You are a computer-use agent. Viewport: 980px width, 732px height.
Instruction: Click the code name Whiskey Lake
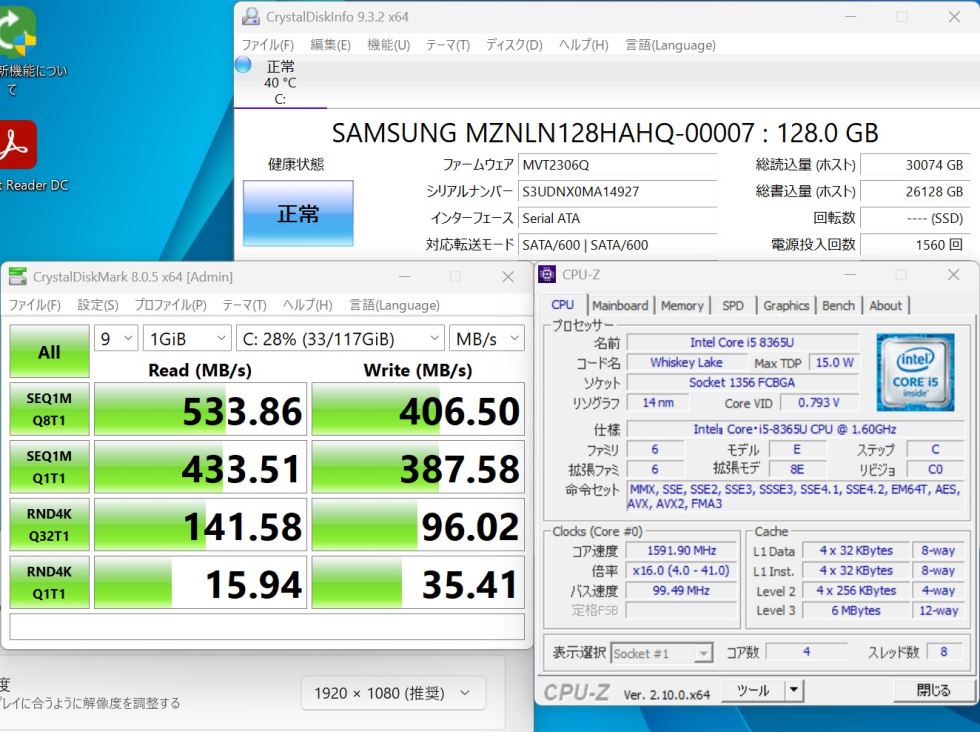point(686,363)
